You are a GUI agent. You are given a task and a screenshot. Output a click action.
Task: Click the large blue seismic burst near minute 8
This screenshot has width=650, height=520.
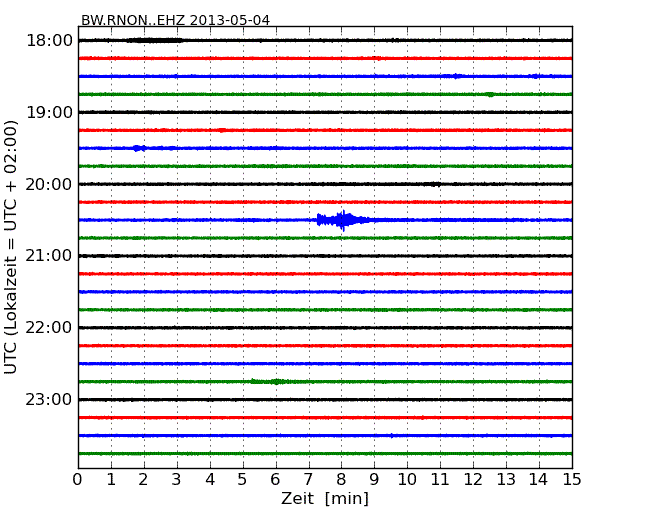(343, 220)
